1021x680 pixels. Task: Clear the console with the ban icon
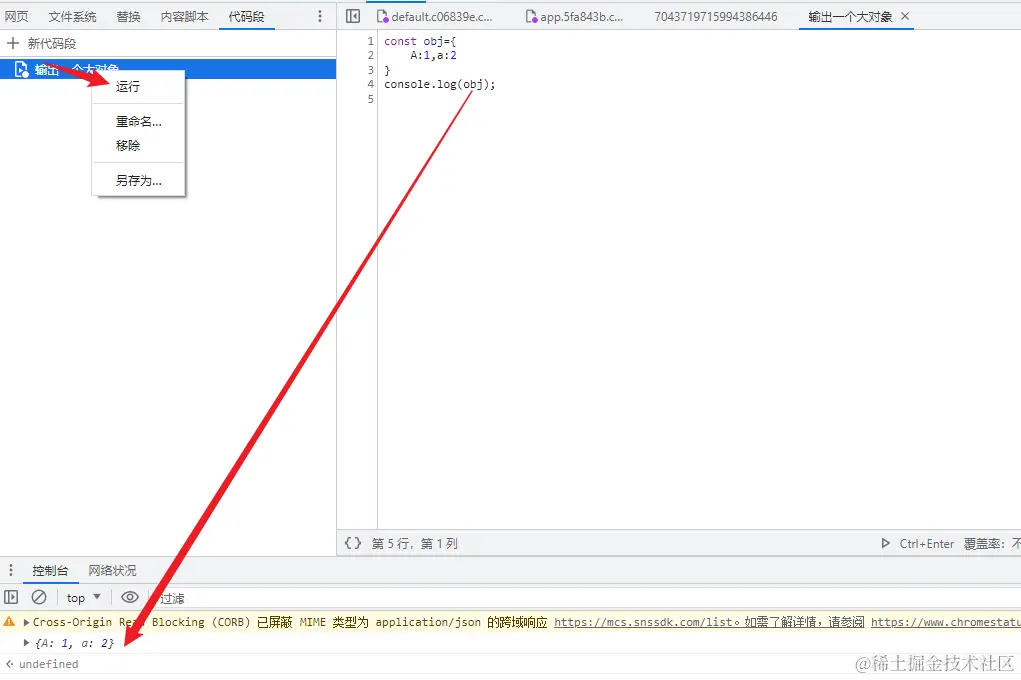[39, 597]
